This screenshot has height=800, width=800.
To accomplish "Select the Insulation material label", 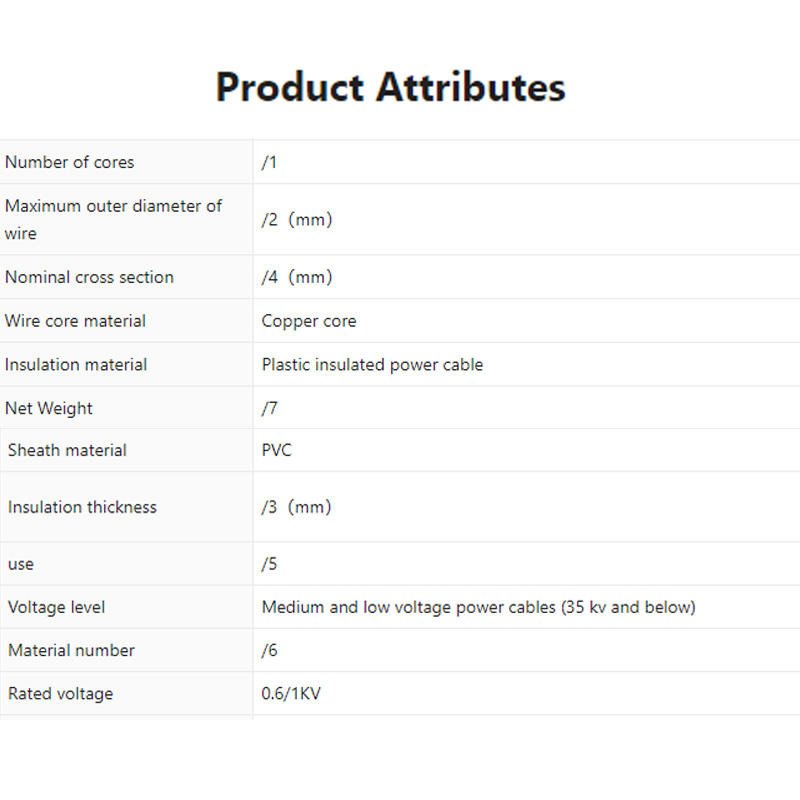I will 76,365.
